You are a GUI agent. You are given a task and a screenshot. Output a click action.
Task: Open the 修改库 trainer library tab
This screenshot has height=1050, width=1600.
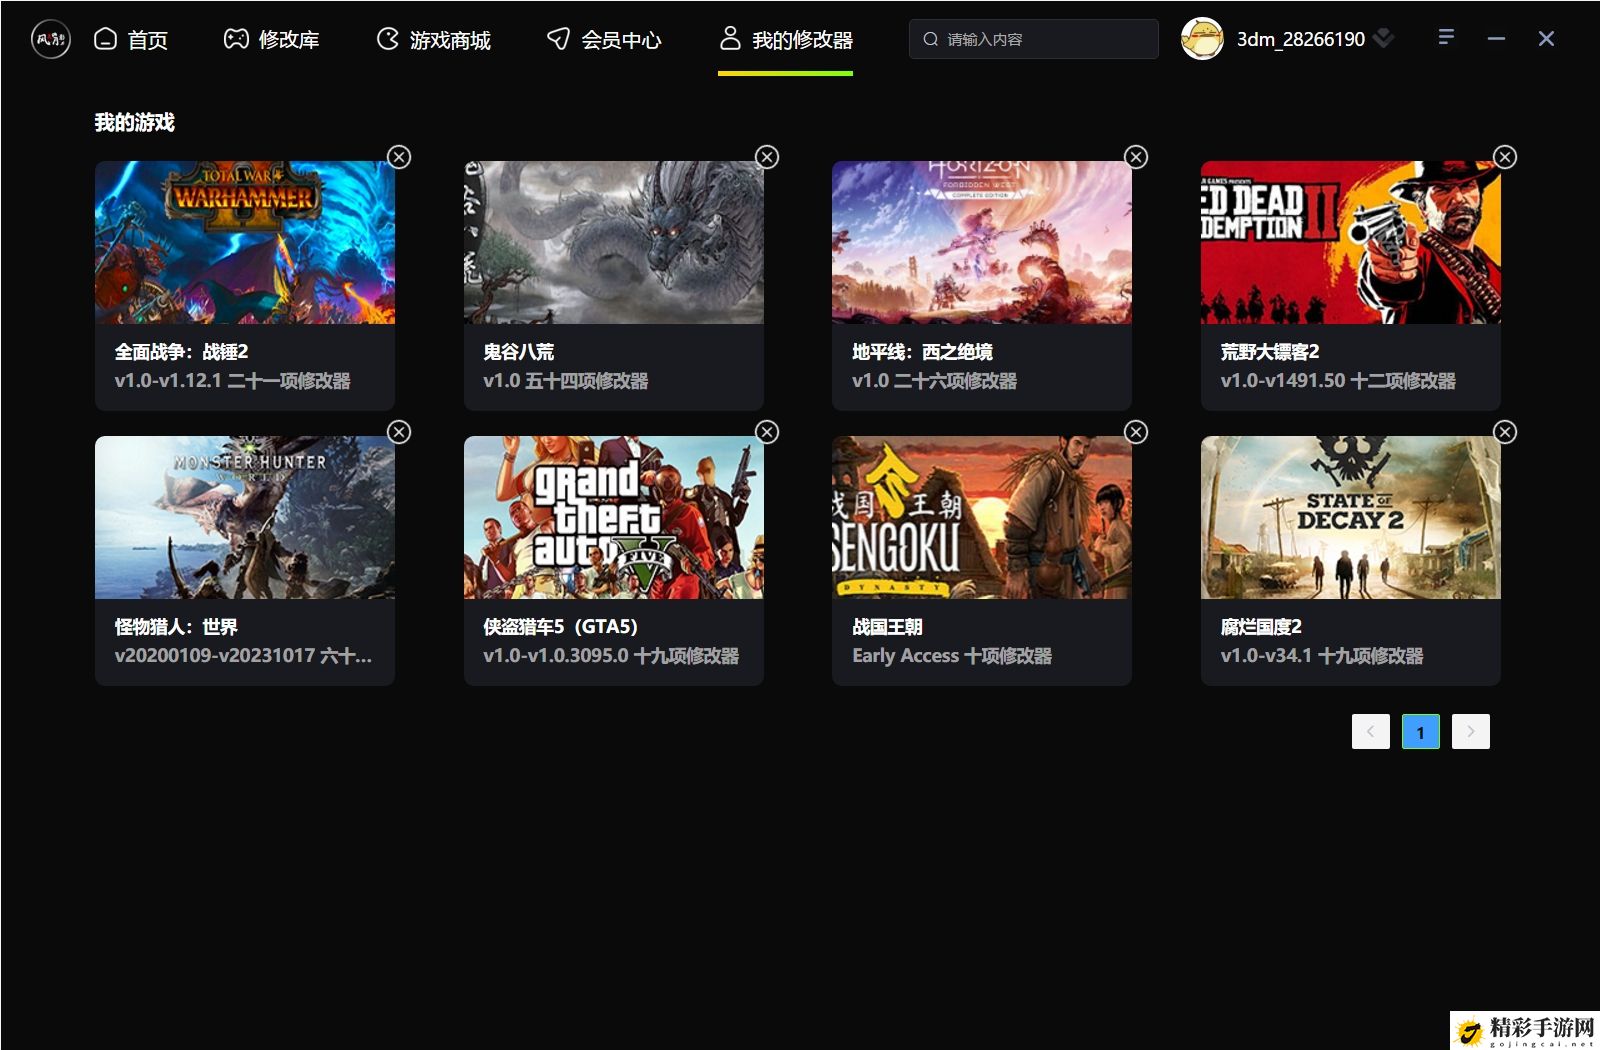click(271, 39)
